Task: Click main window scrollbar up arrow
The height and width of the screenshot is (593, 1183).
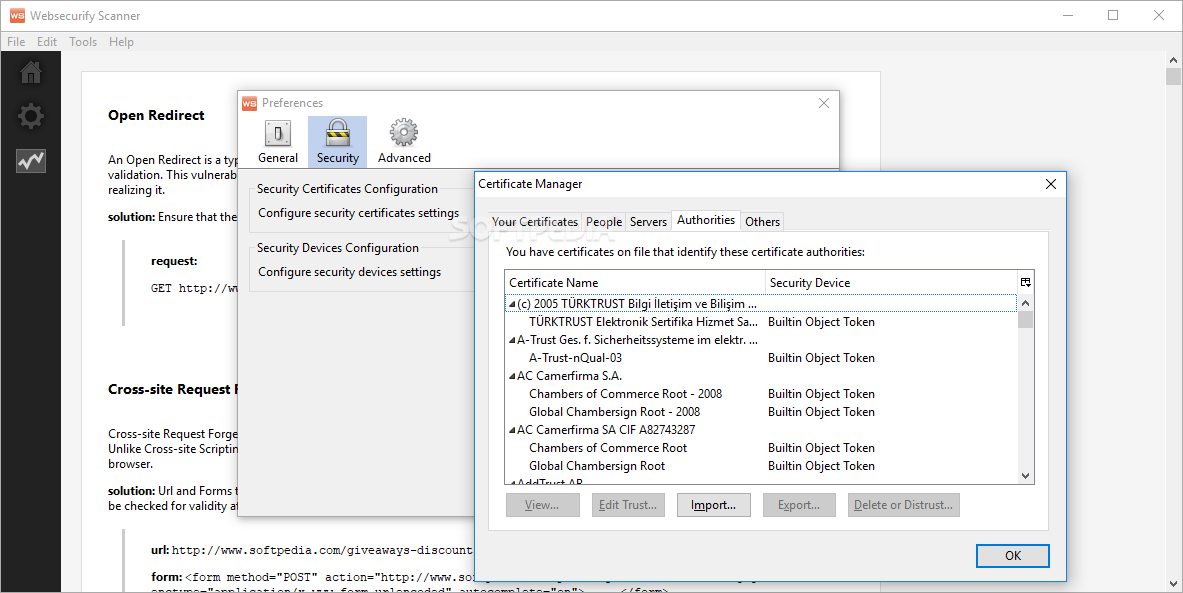Action: pos(1173,60)
